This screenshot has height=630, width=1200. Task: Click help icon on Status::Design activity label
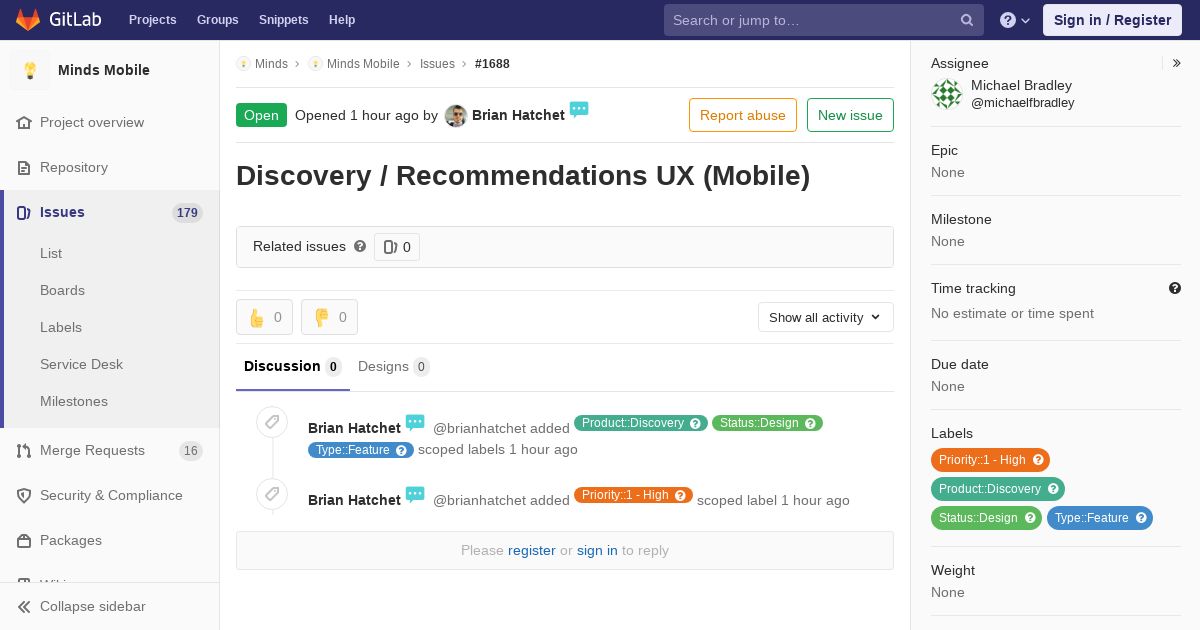(810, 423)
